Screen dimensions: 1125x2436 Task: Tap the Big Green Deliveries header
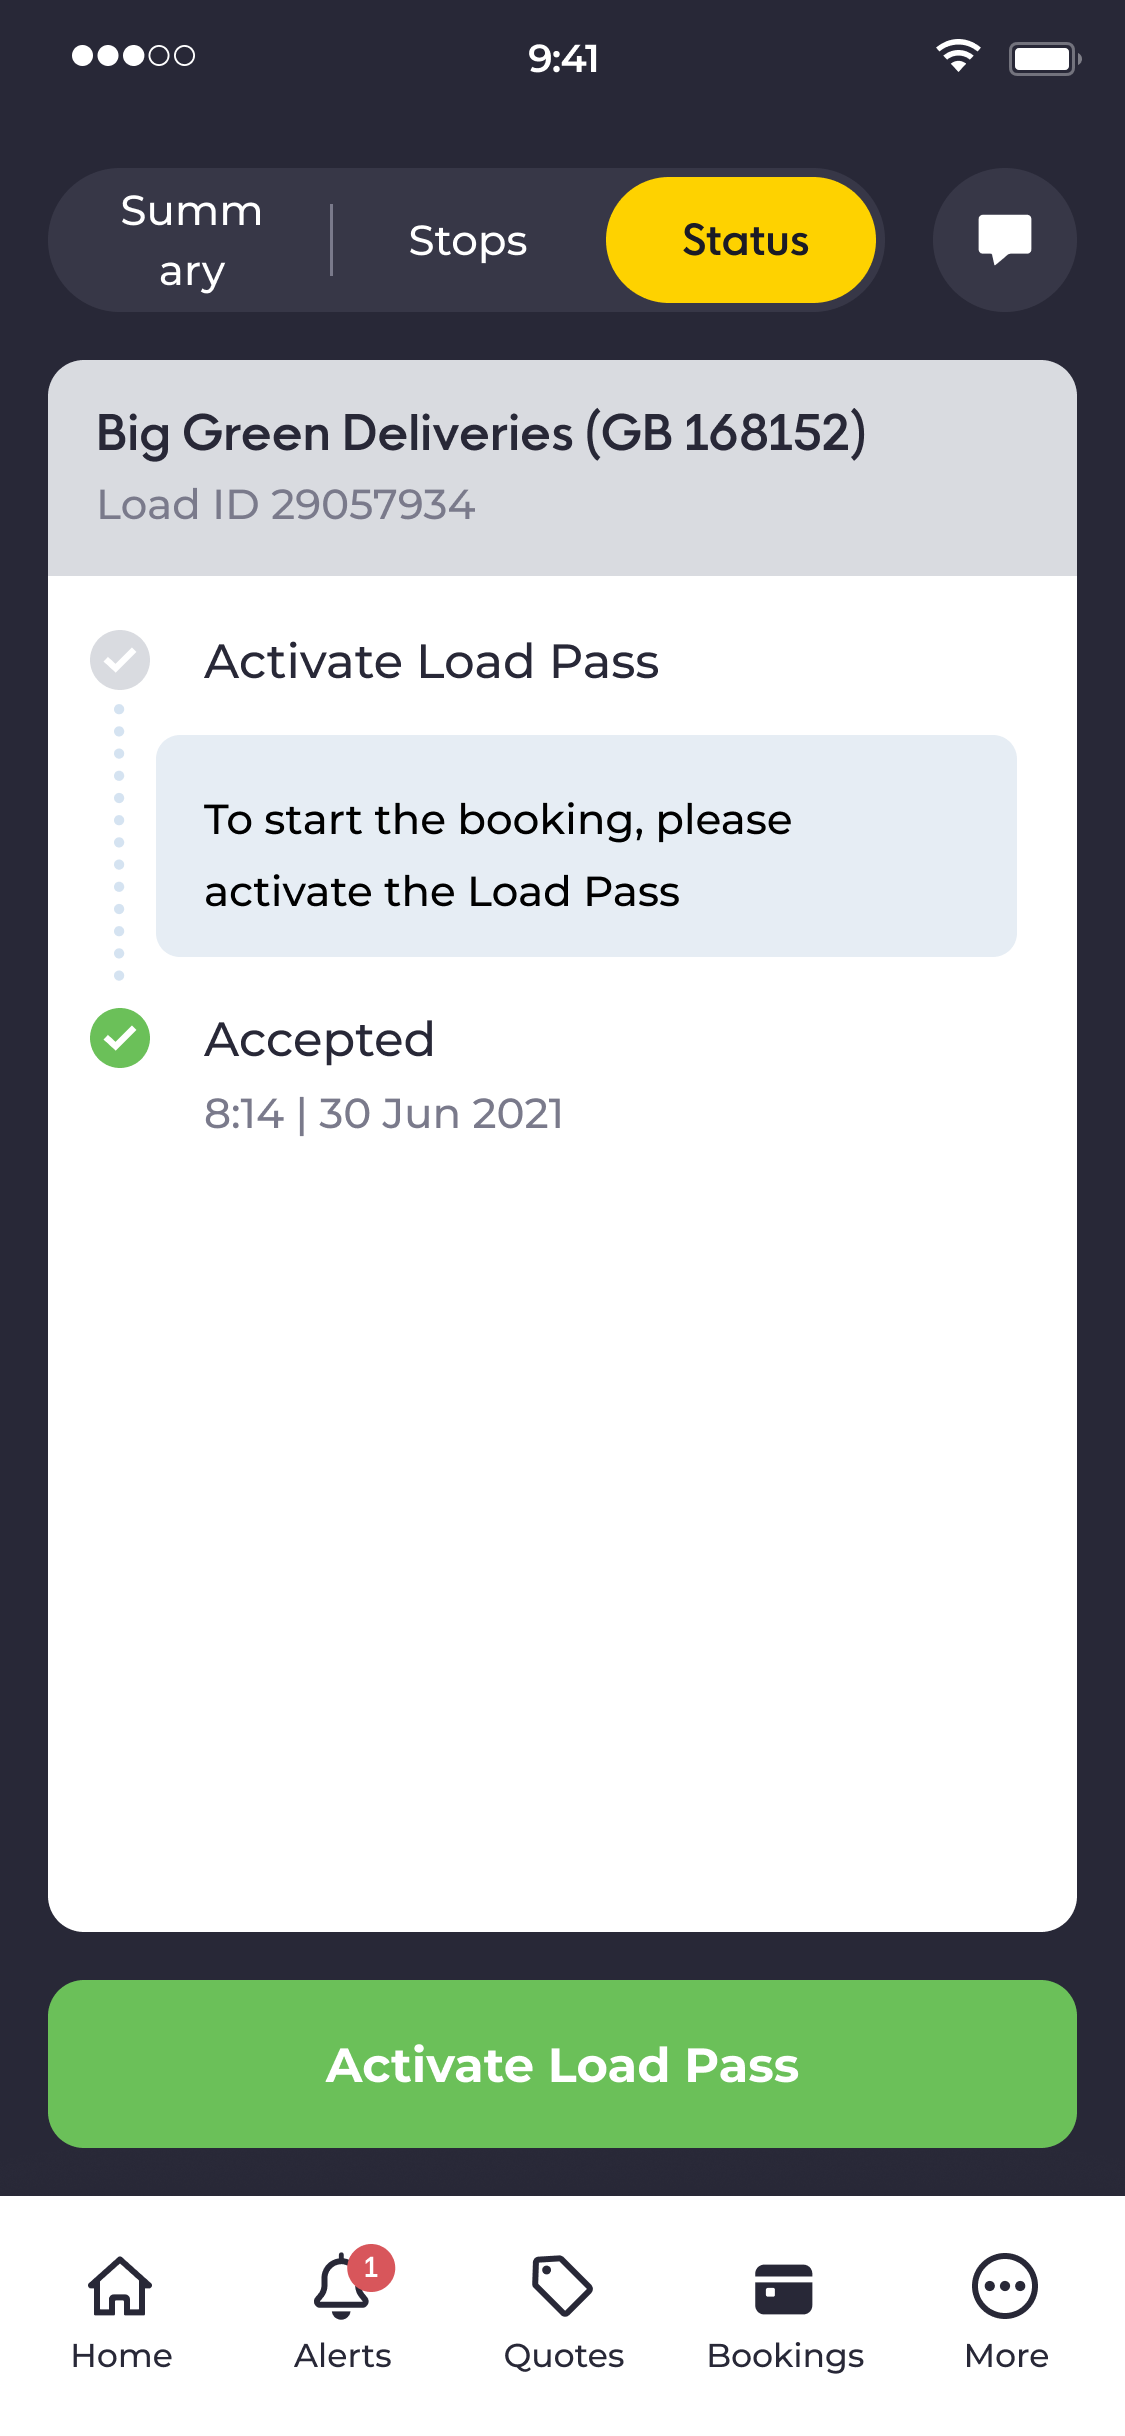coord(481,434)
